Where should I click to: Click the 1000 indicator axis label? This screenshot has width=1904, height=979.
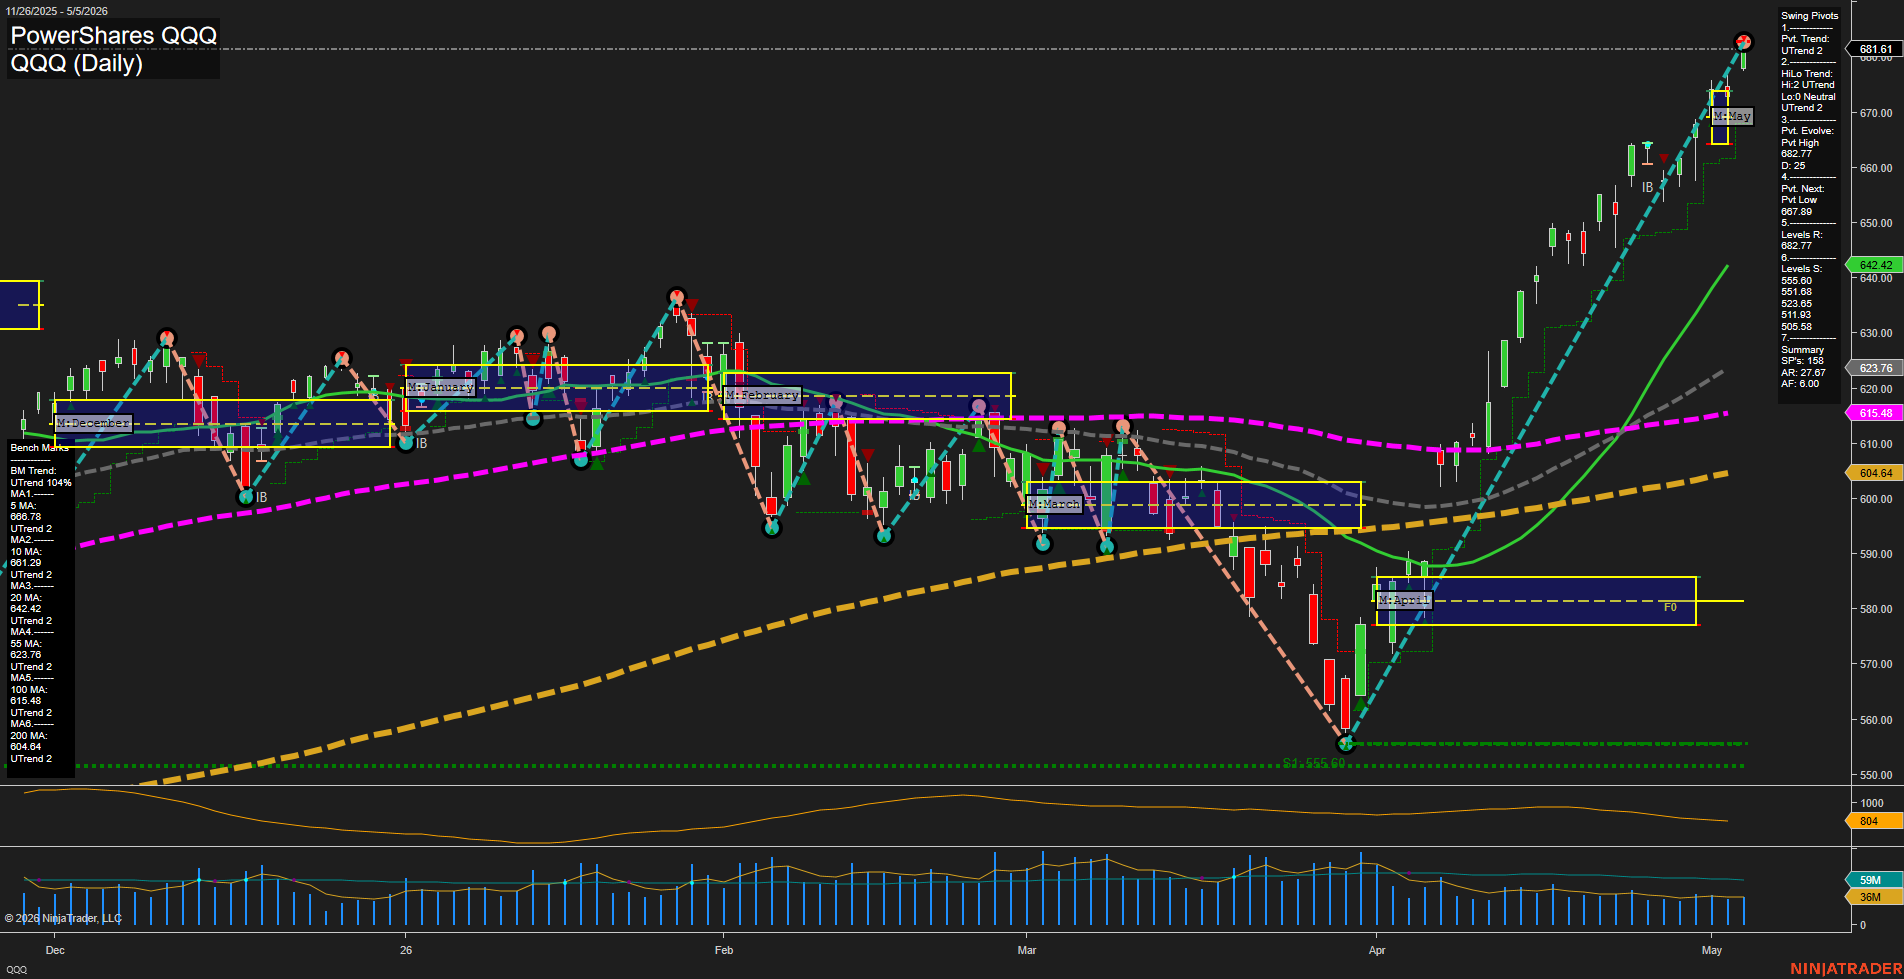coord(1872,803)
